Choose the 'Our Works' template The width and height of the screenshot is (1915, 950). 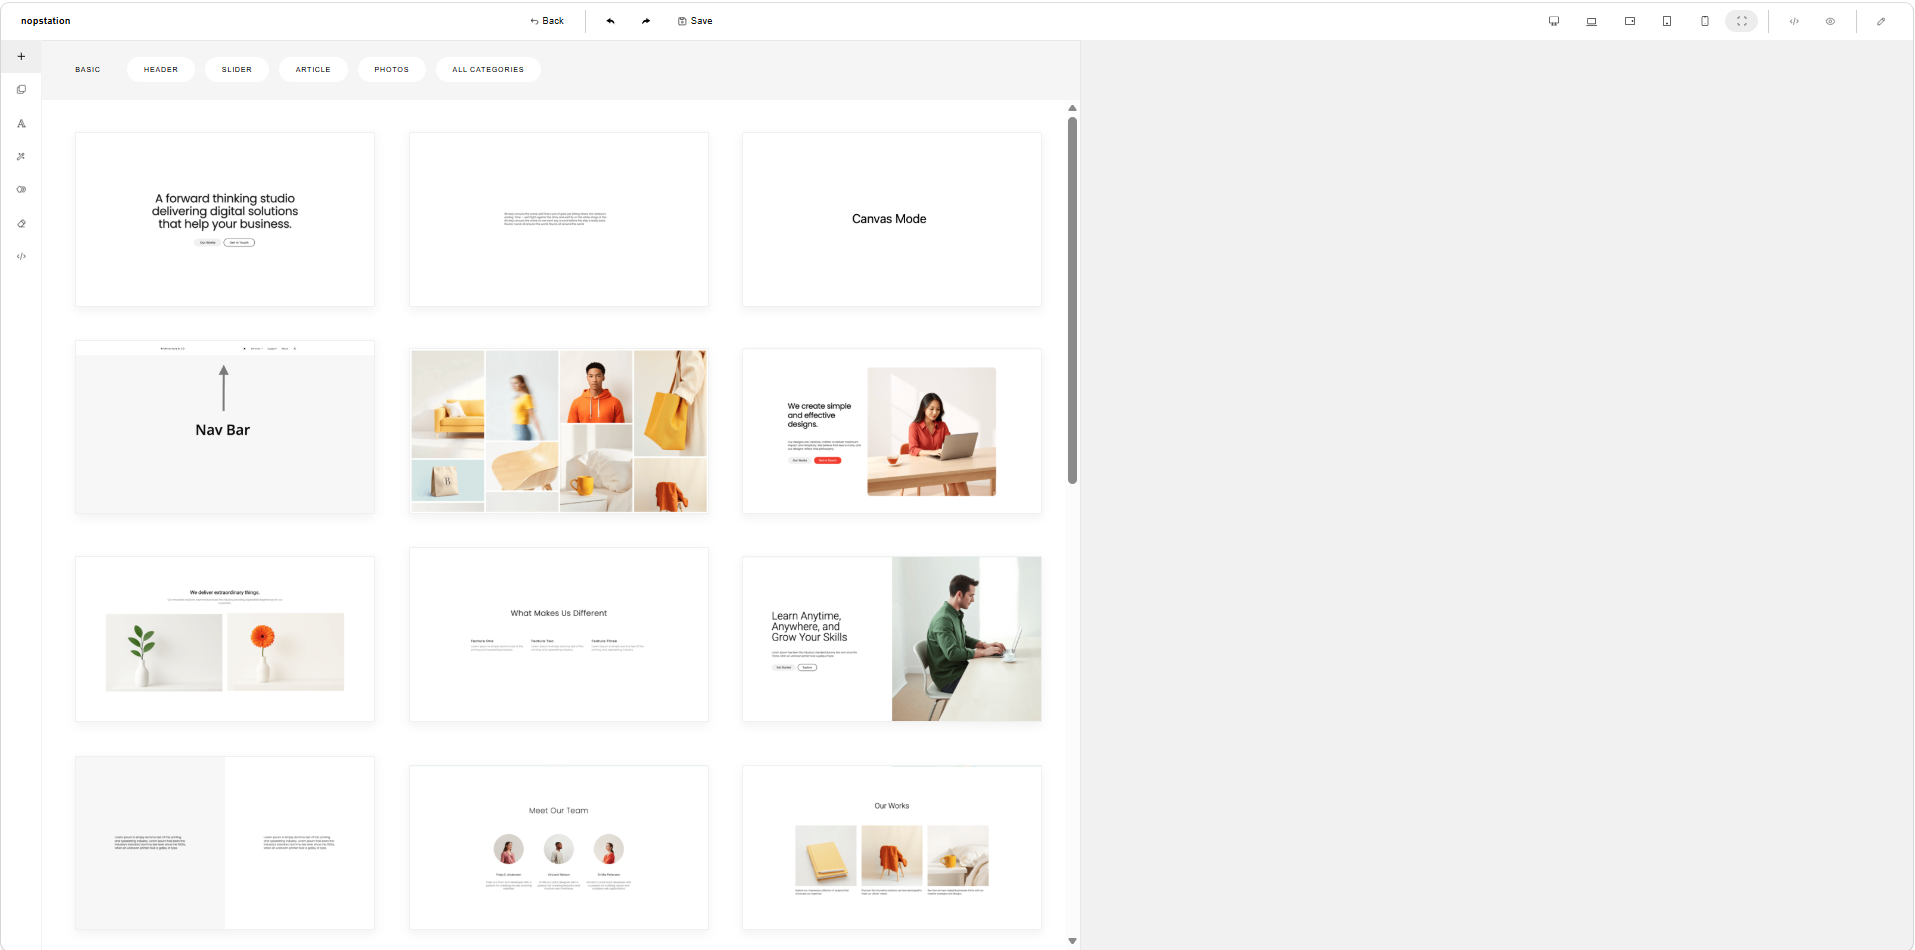coord(892,848)
